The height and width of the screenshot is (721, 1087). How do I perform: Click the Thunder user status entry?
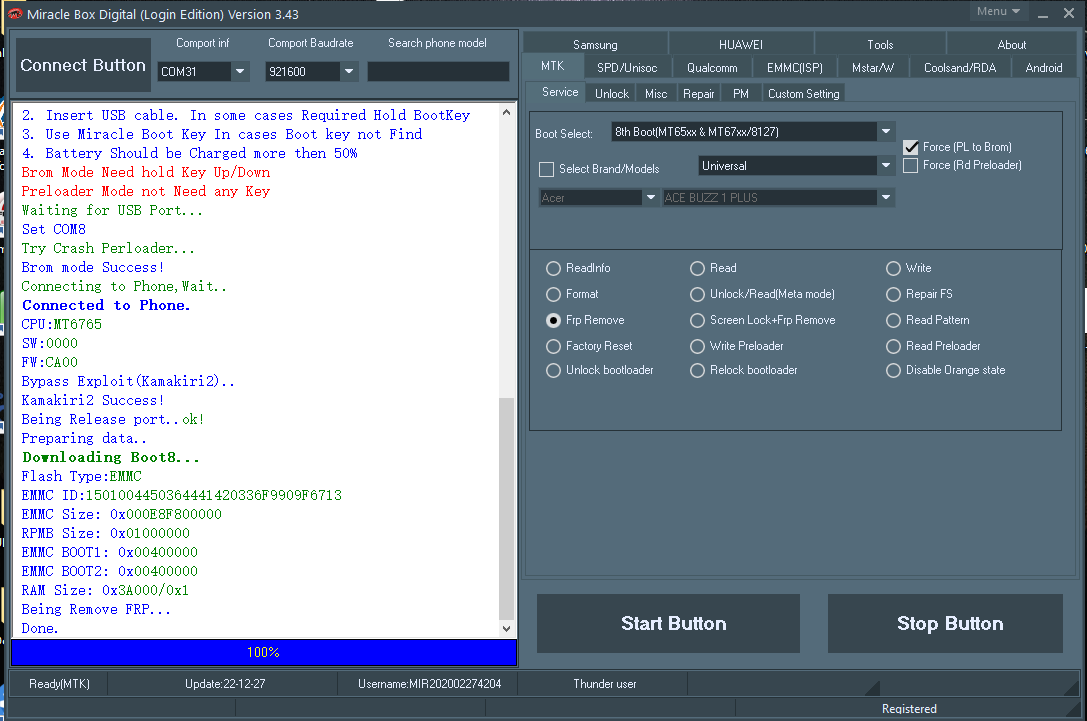pyautogui.click(x=605, y=684)
